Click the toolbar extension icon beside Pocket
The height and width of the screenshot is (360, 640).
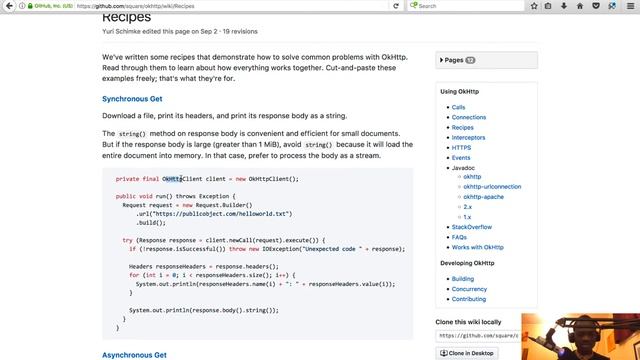pos(612,6)
